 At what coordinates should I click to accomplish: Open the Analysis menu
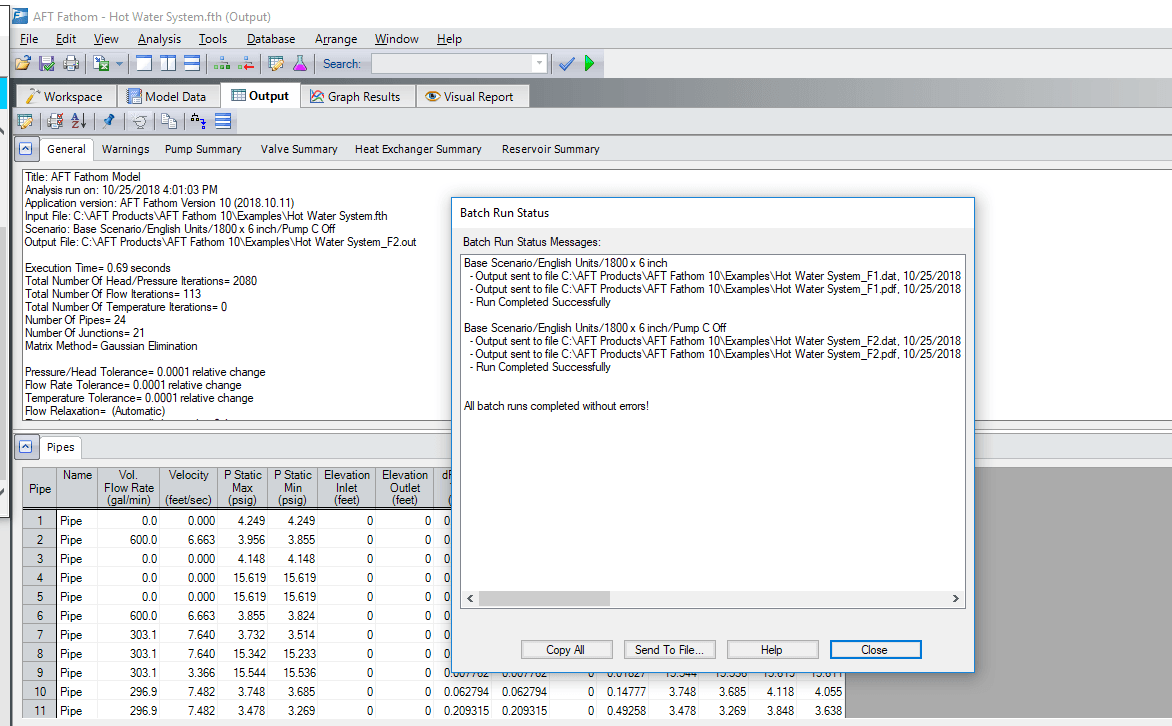(x=159, y=39)
